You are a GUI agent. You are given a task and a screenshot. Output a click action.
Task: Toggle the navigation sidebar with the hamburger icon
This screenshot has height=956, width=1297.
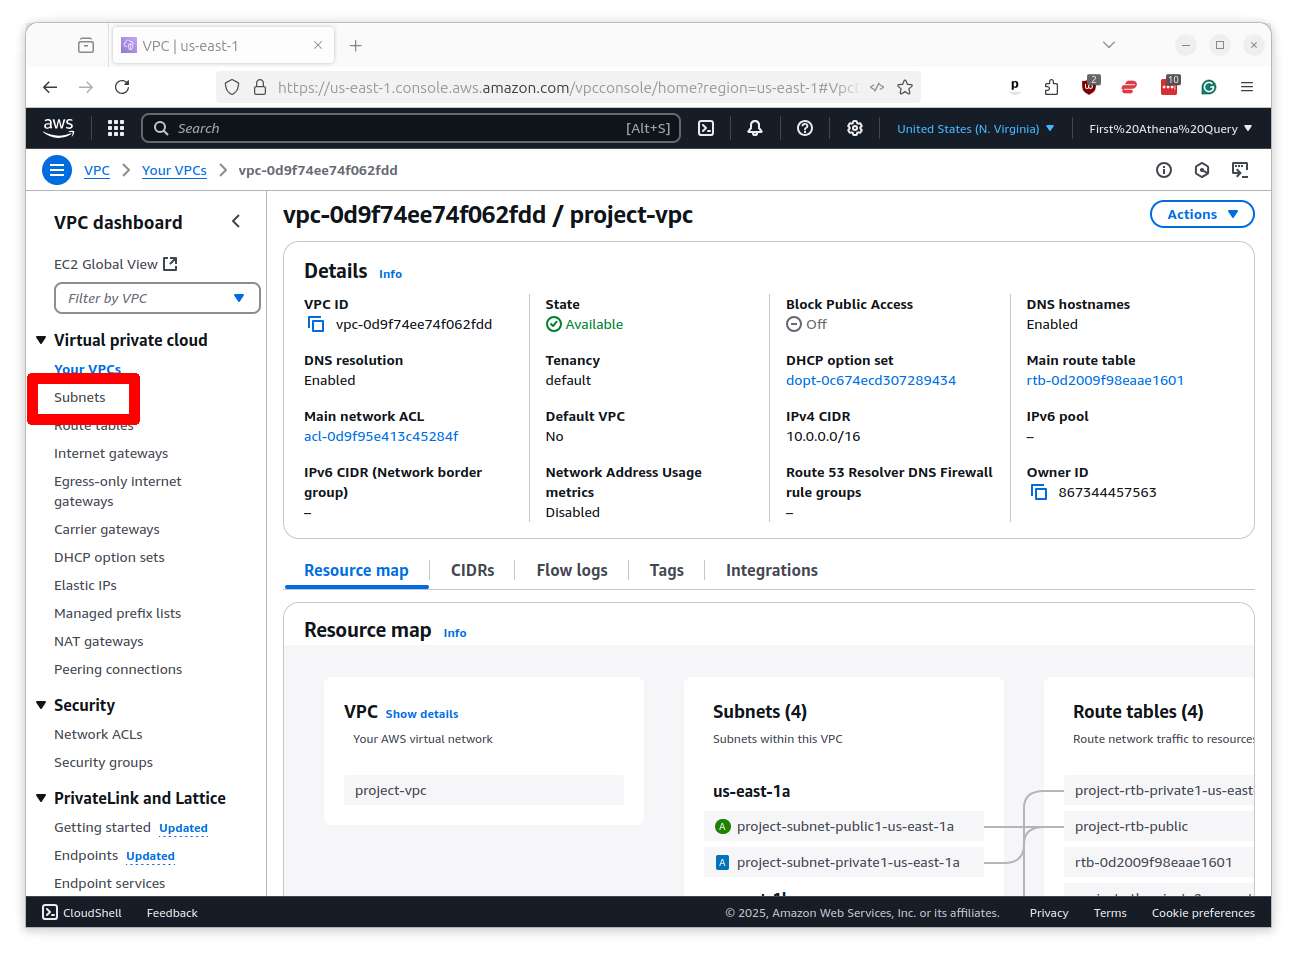pos(56,170)
